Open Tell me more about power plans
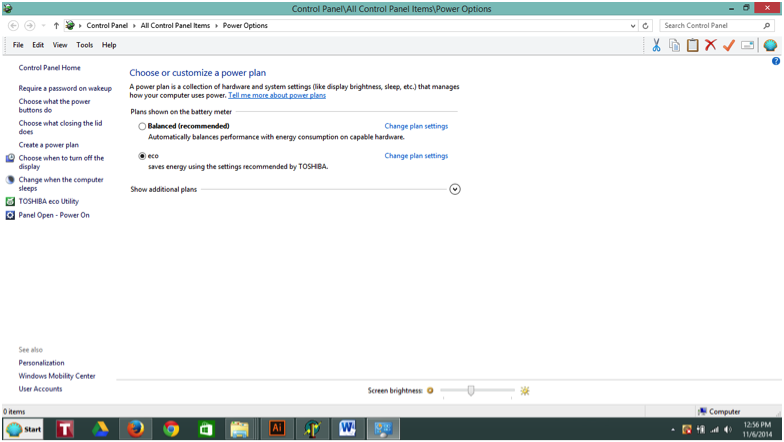Viewport: 784px width, 442px height. [x=277, y=96]
